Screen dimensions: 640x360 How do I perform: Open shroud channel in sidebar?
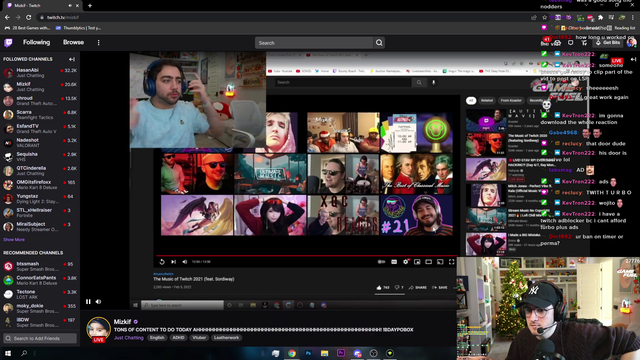point(40,101)
